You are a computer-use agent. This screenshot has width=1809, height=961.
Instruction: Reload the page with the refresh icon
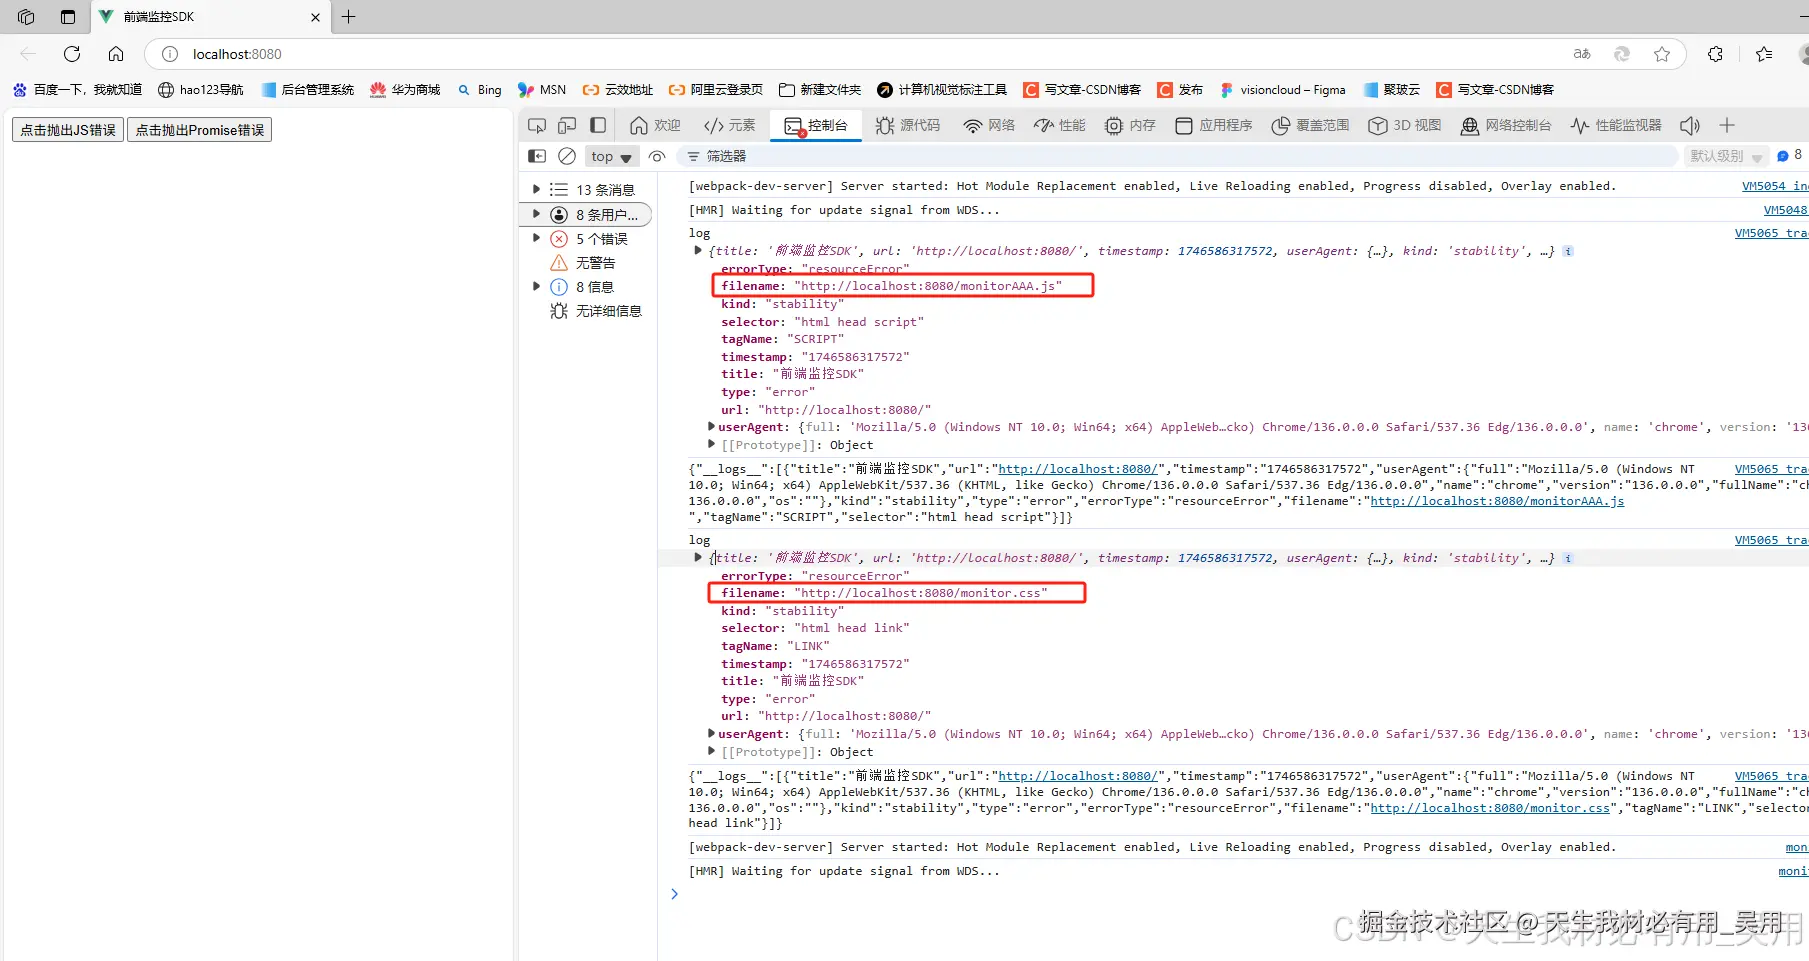(72, 54)
